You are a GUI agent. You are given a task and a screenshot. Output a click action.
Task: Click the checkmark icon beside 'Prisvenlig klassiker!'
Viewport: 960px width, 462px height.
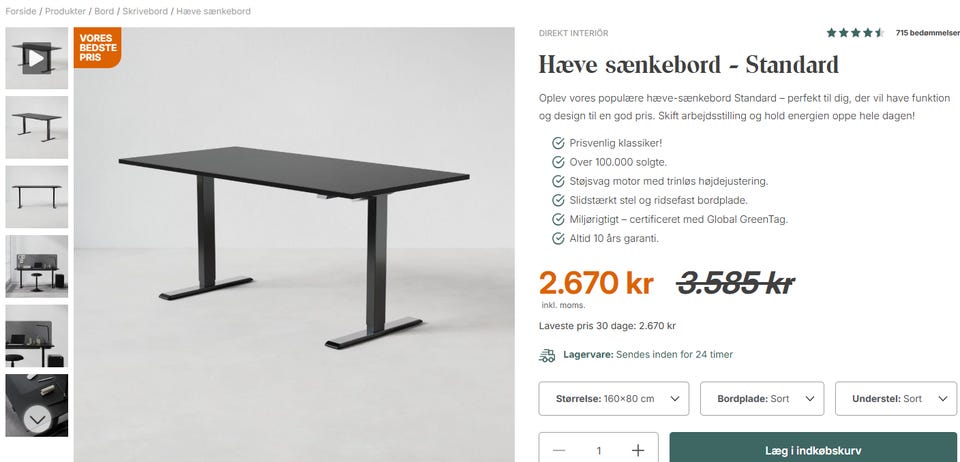tap(558, 143)
